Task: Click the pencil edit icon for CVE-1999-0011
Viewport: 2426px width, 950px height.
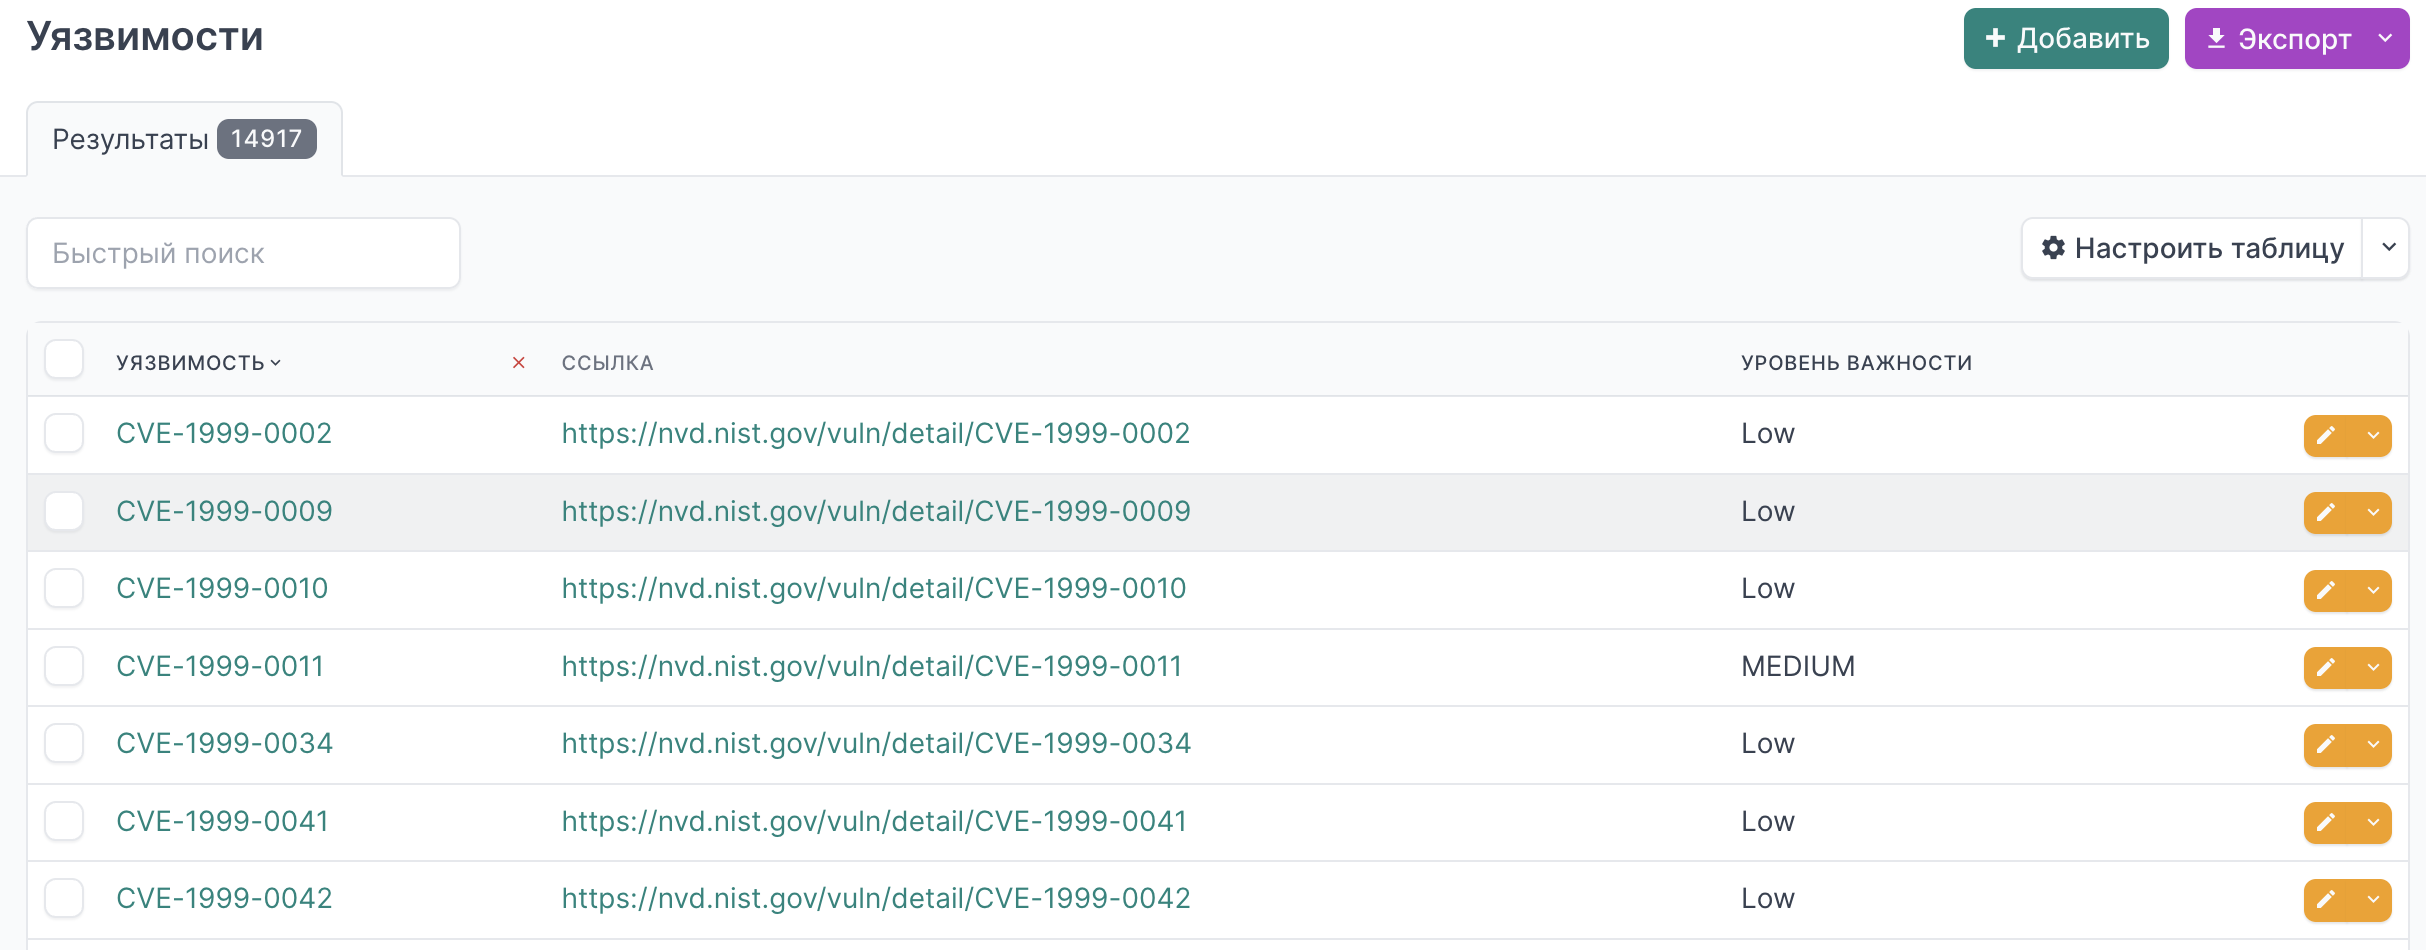Action: click(x=2327, y=667)
